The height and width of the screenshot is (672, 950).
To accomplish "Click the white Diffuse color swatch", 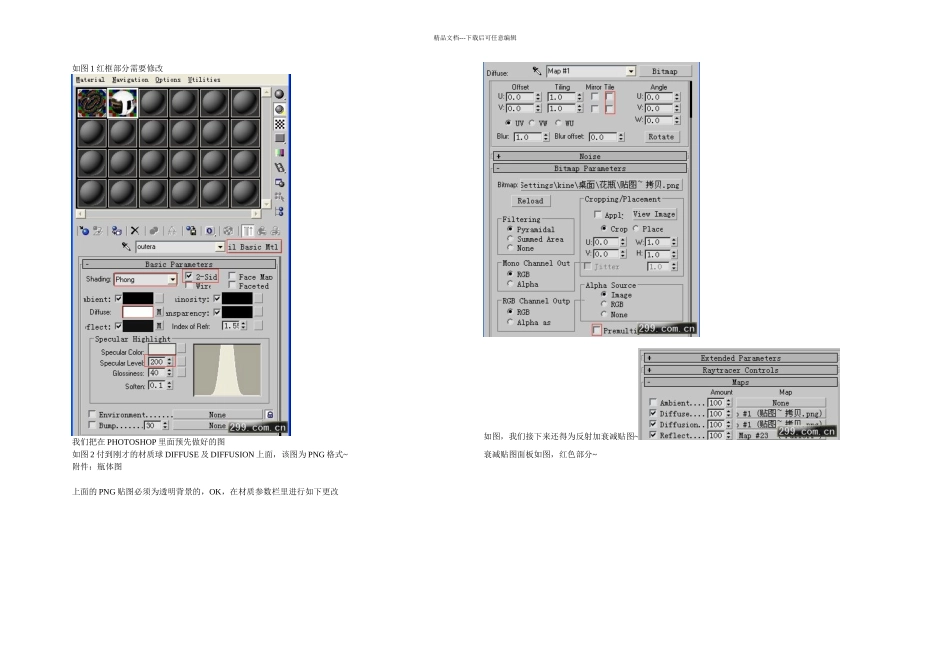I will coord(138,312).
